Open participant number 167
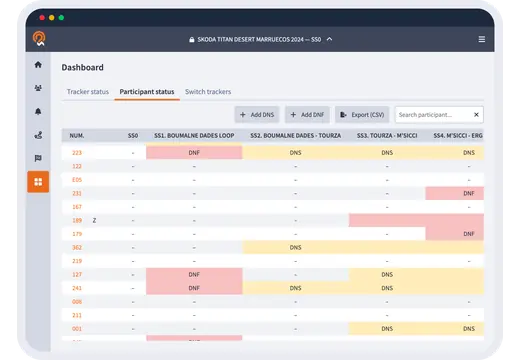This screenshot has width=520, height=360. pyautogui.click(x=77, y=207)
